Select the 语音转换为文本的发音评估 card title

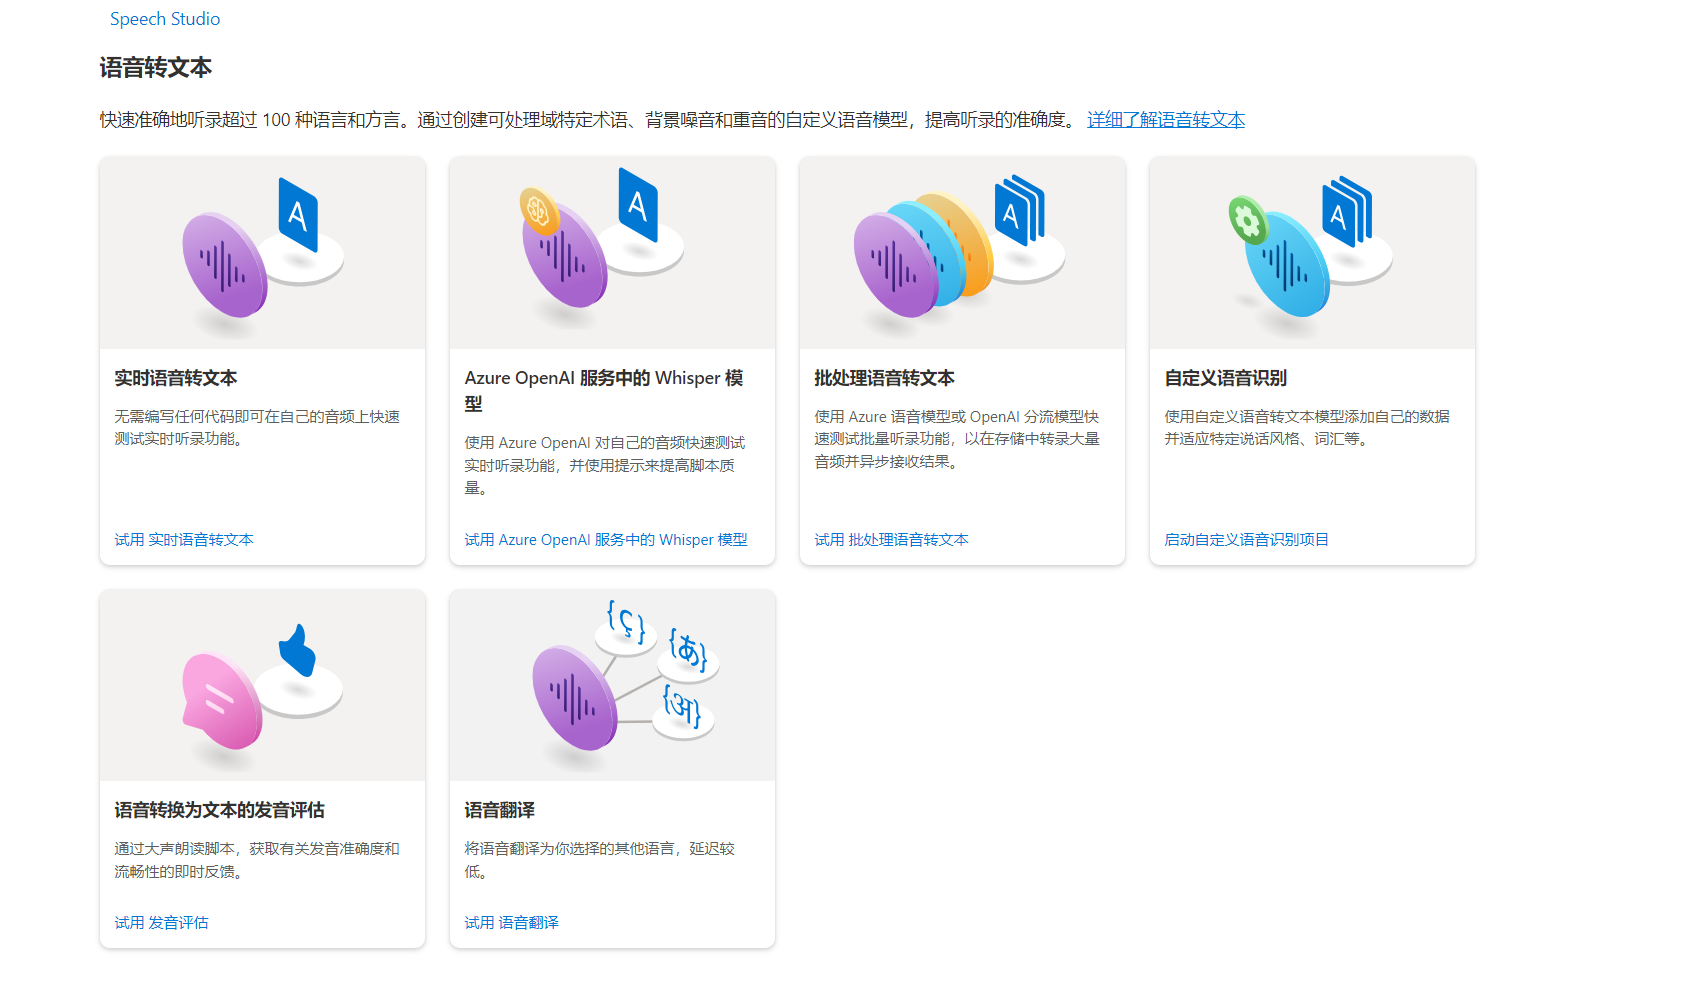[x=219, y=810]
